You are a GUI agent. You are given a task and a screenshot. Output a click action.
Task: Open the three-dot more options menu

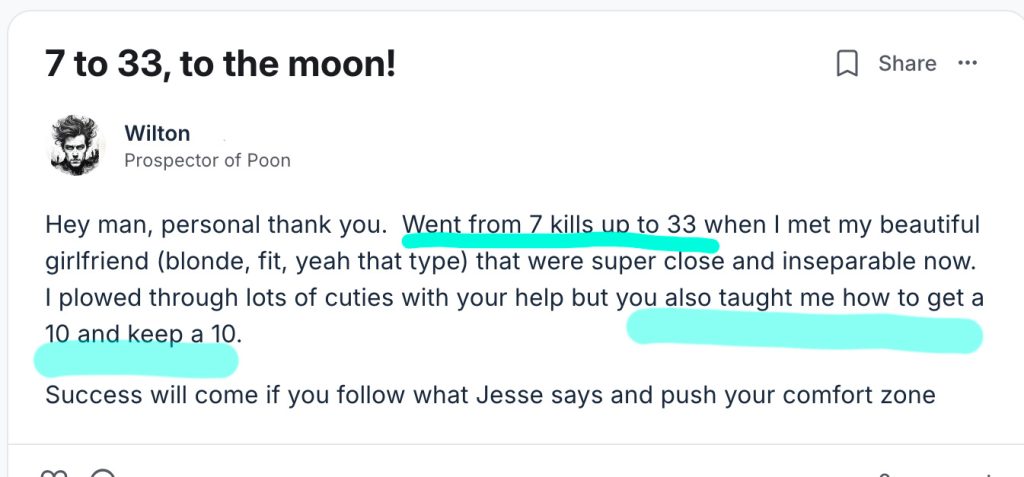tap(967, 63)
